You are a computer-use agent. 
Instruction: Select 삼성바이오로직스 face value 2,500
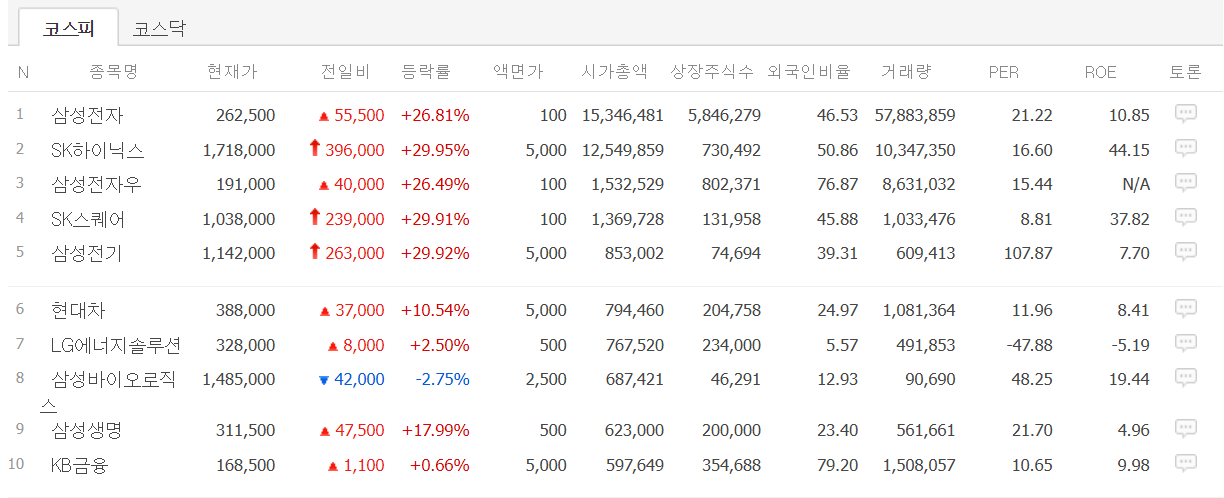pyautogui.click(x=546, y=379)
